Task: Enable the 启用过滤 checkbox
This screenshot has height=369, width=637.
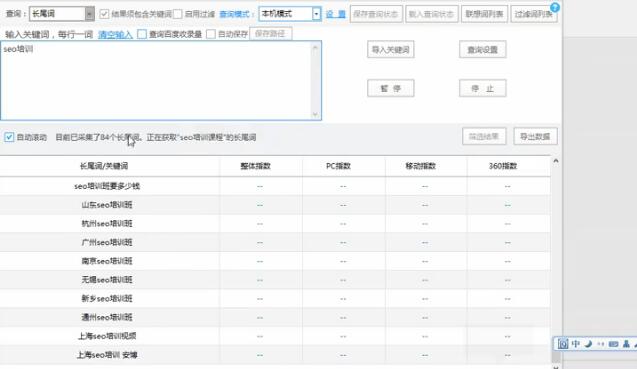Action: [178, 14]
